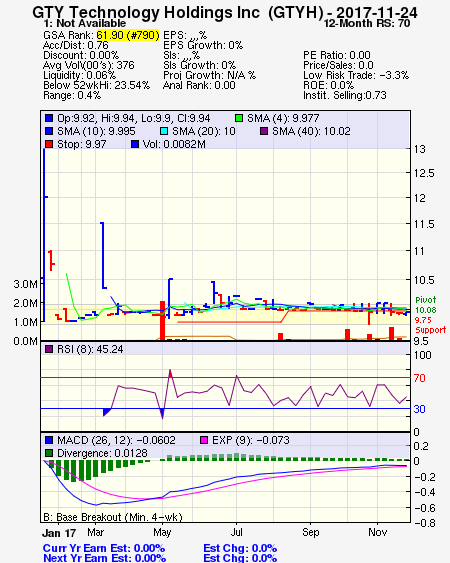Click the Below 52wkHi: 23.54% line
This screenshot has height=563, width=450.
pyautogui.click(x=96, y=85)
